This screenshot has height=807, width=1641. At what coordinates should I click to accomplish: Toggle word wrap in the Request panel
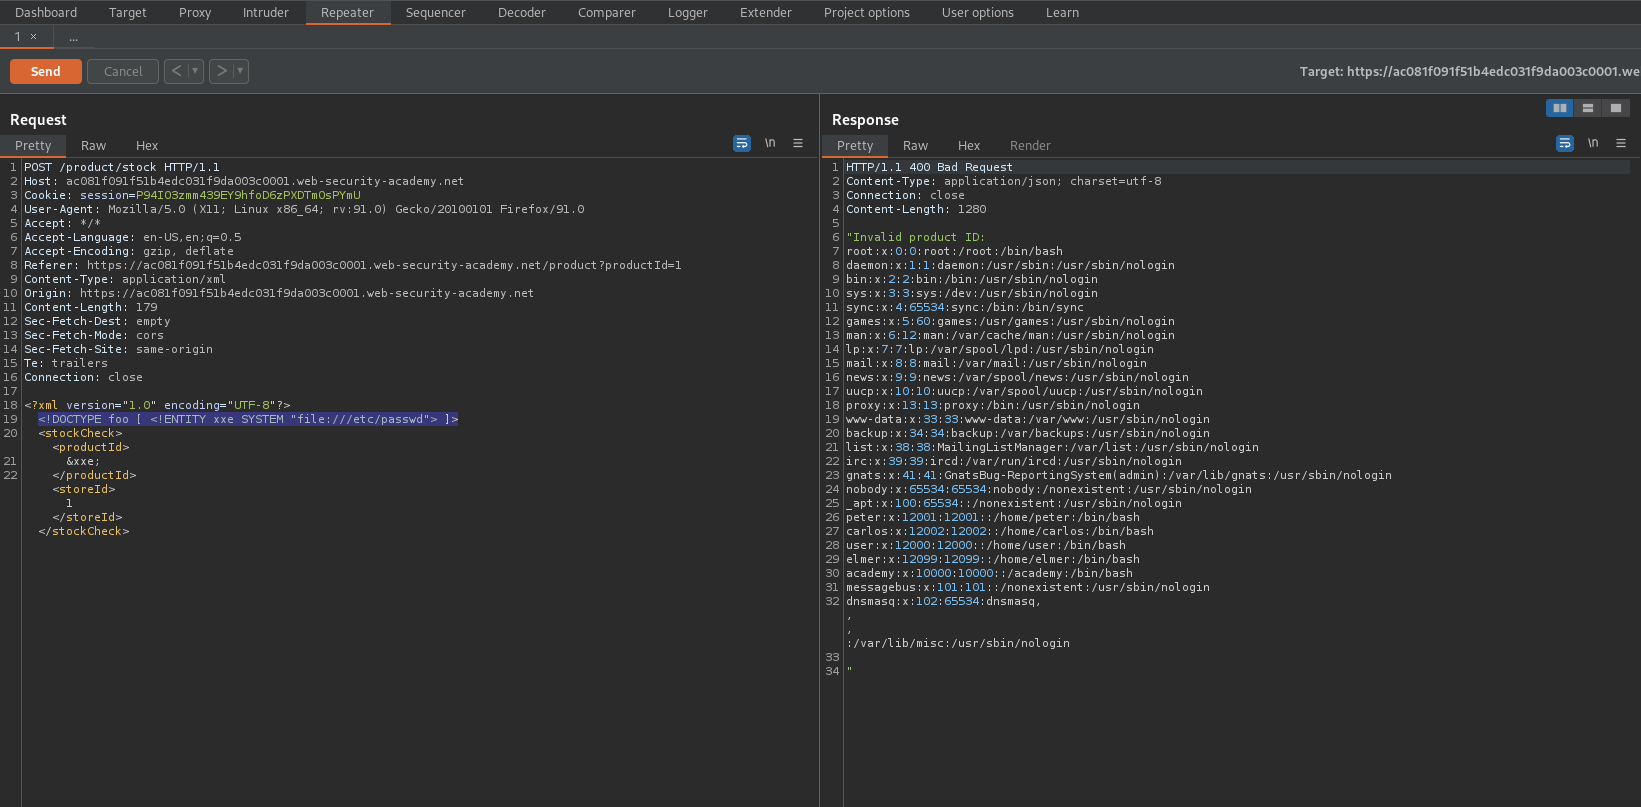pos(742,144)
